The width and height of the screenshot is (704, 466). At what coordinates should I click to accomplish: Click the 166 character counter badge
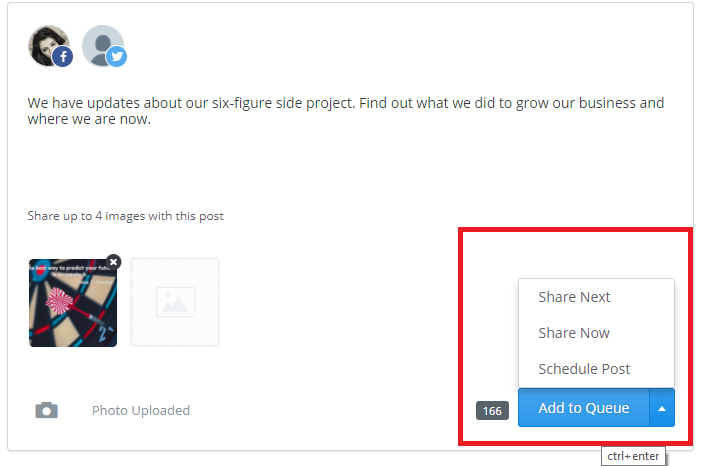tap(492, 410)
